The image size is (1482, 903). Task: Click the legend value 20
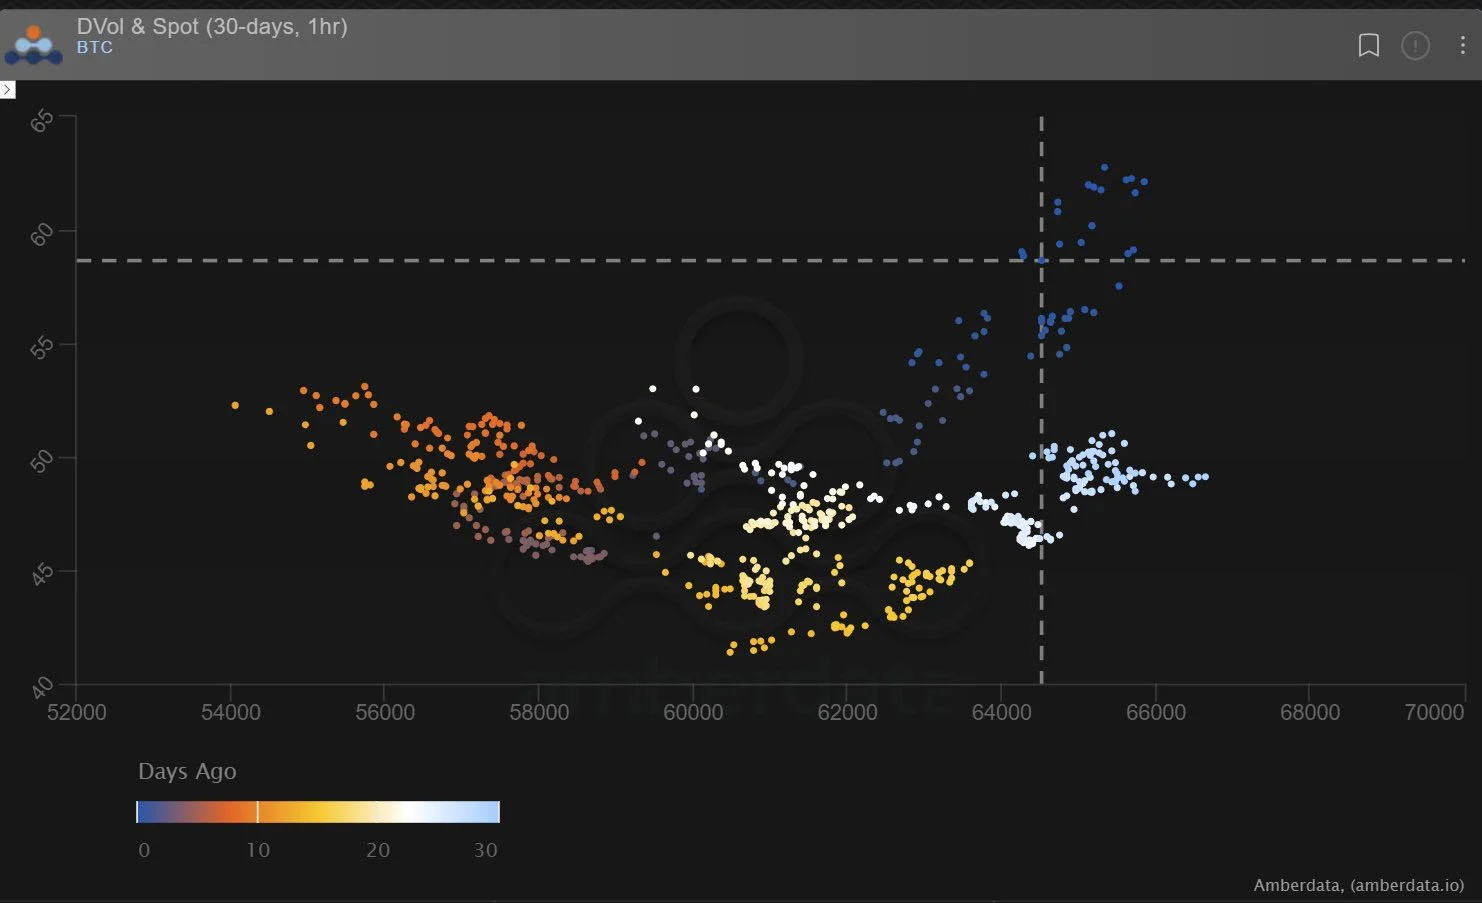point(377,850)
